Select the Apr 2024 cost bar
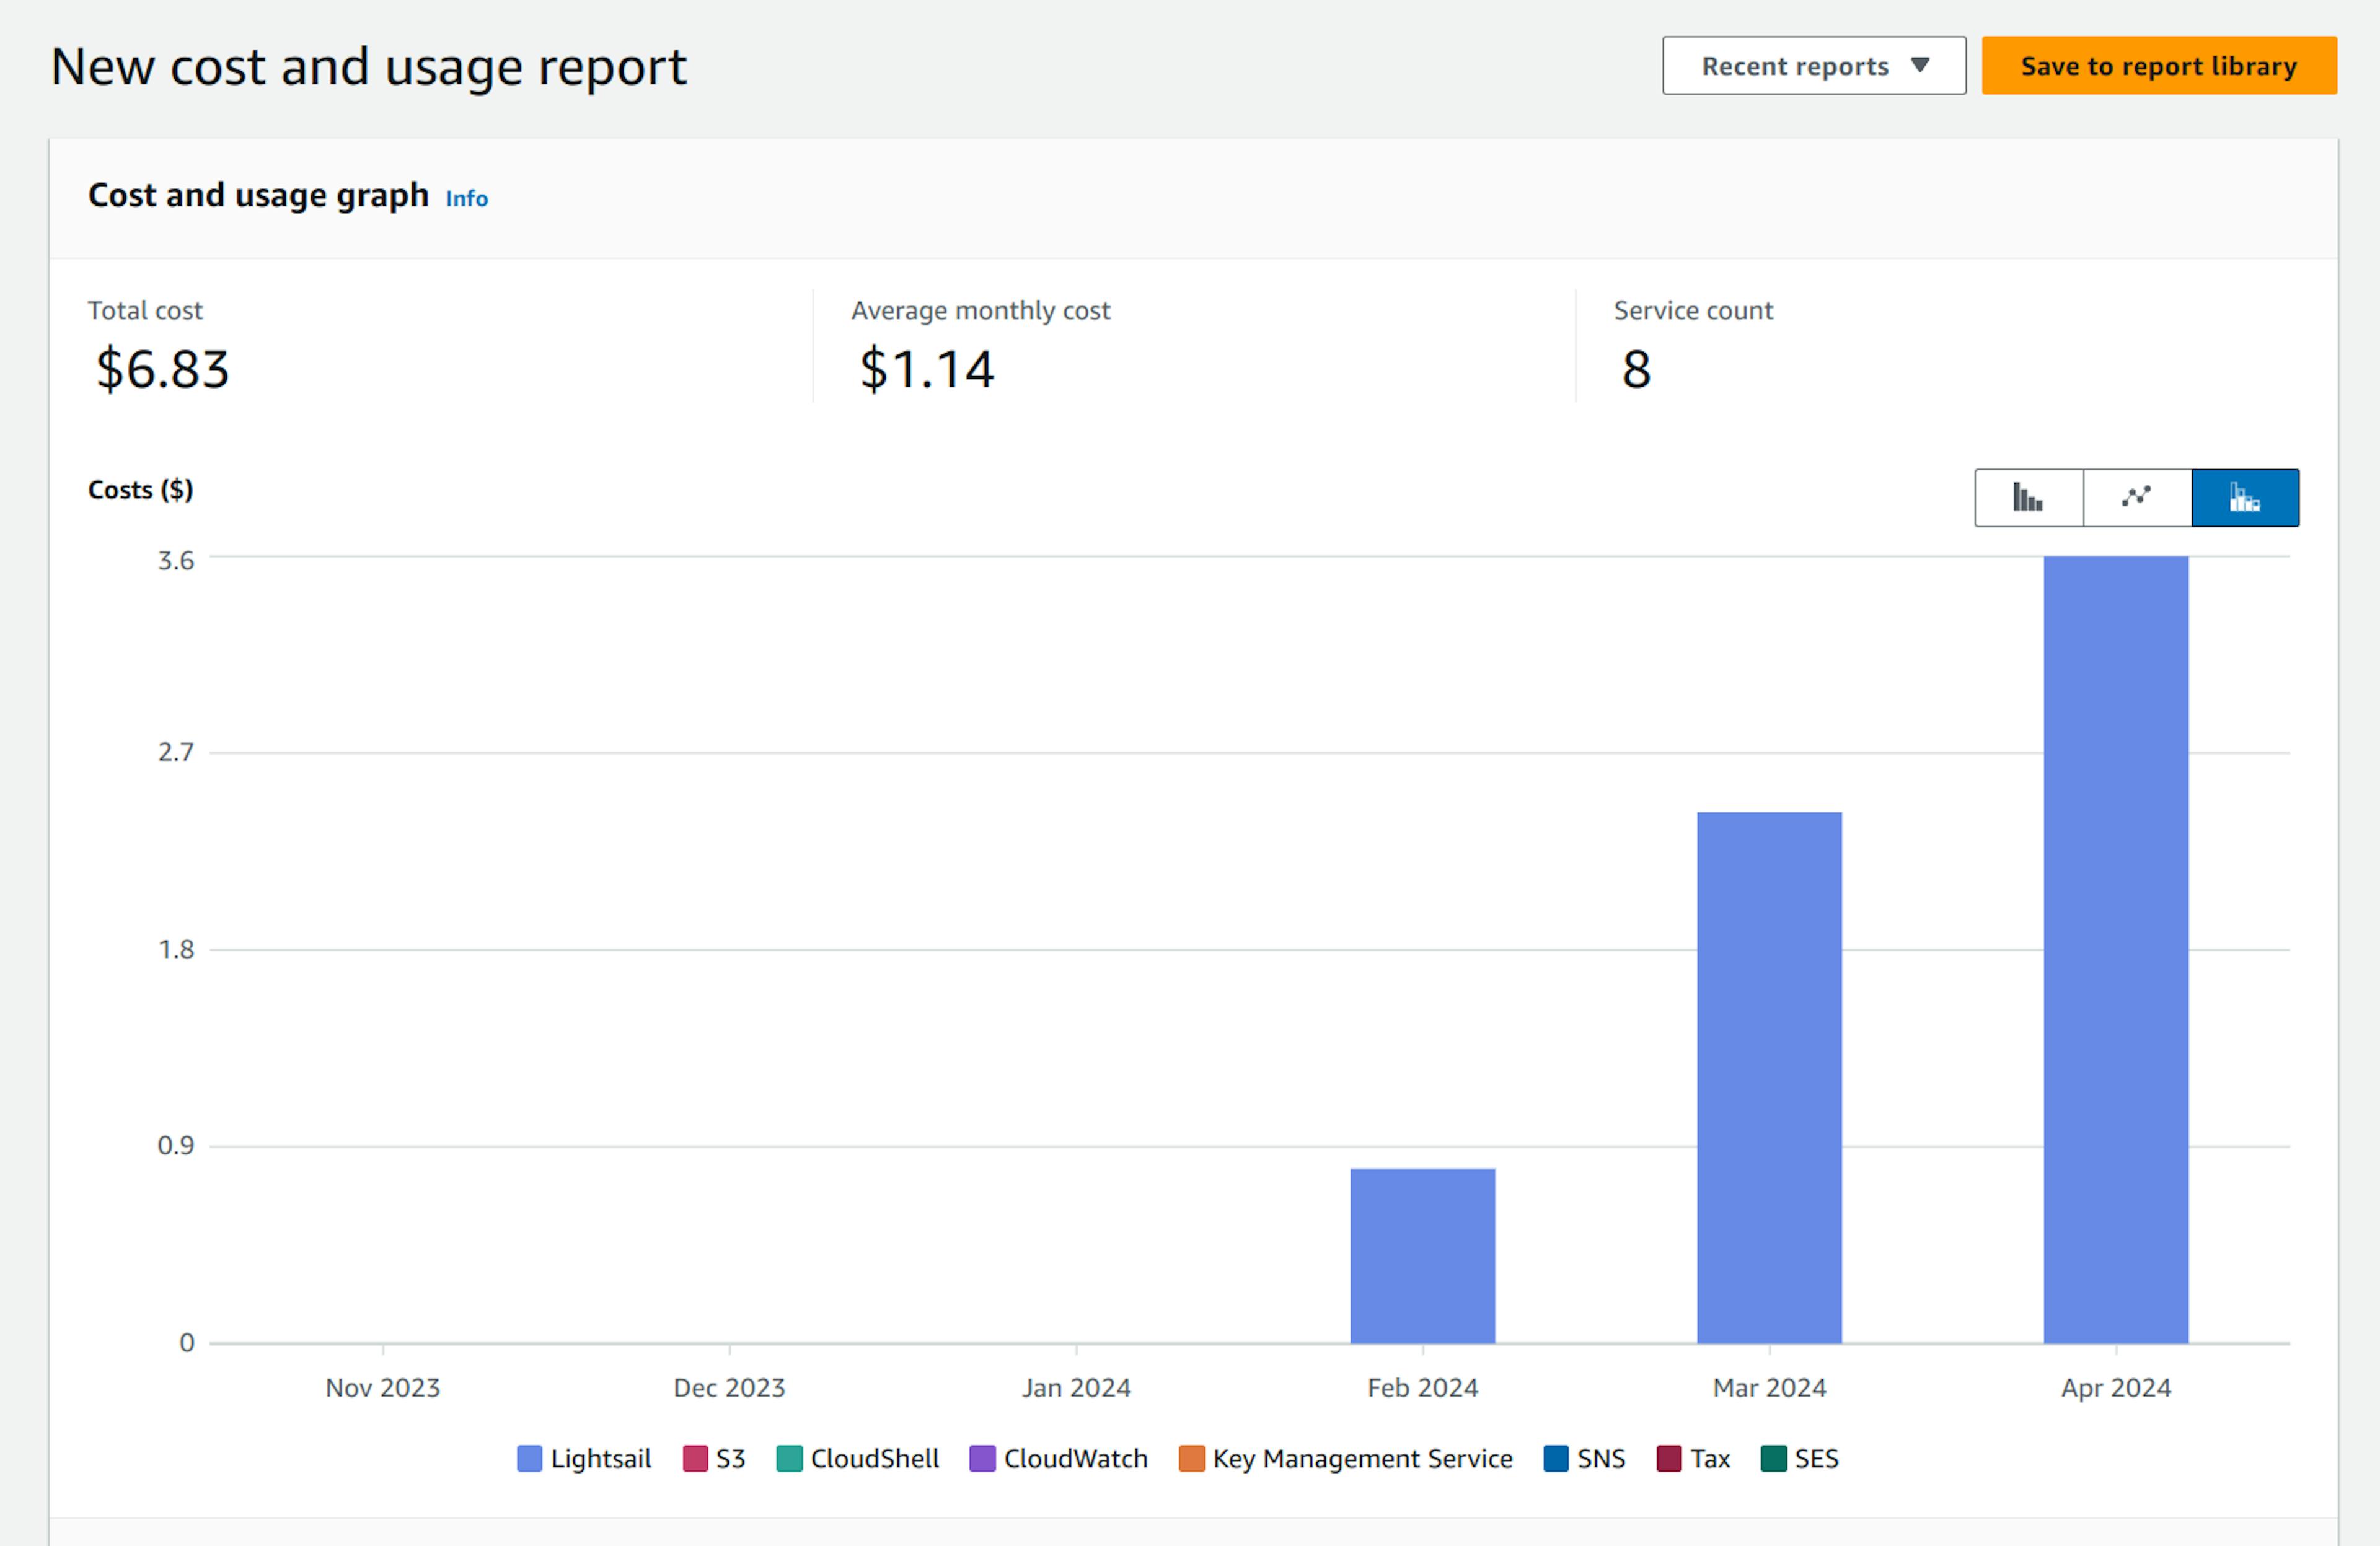Image resolution: width=2380 pixels, height=1546 pixels. pyautogui.click(x=2116, y=950)
